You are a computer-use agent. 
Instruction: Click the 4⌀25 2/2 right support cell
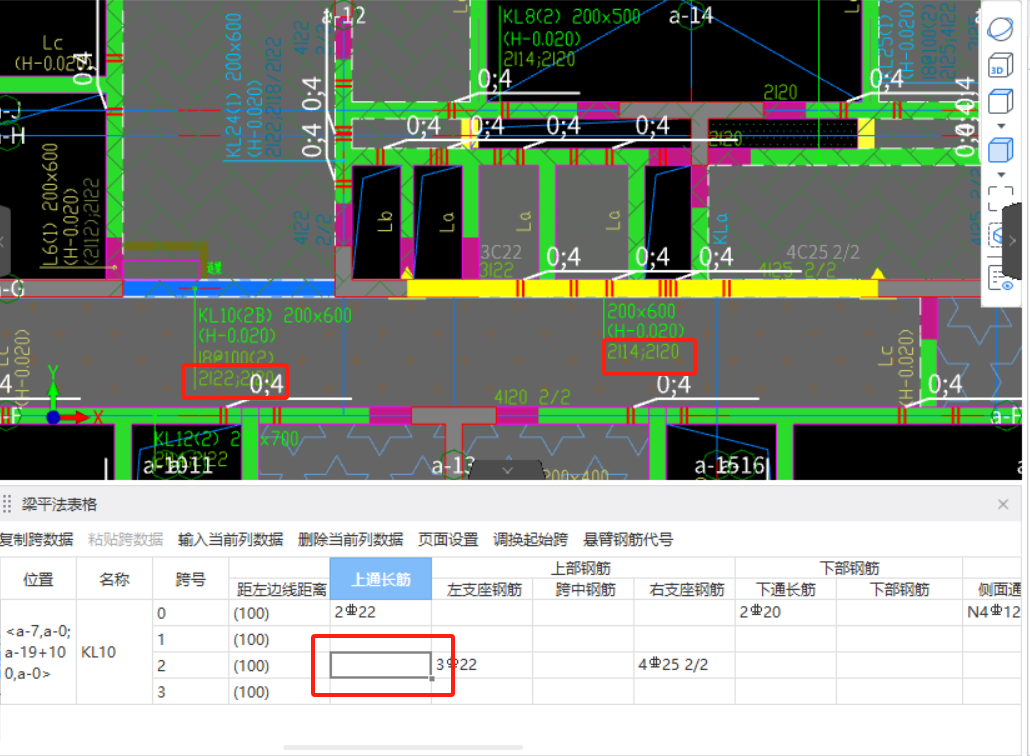pos(684,665)
